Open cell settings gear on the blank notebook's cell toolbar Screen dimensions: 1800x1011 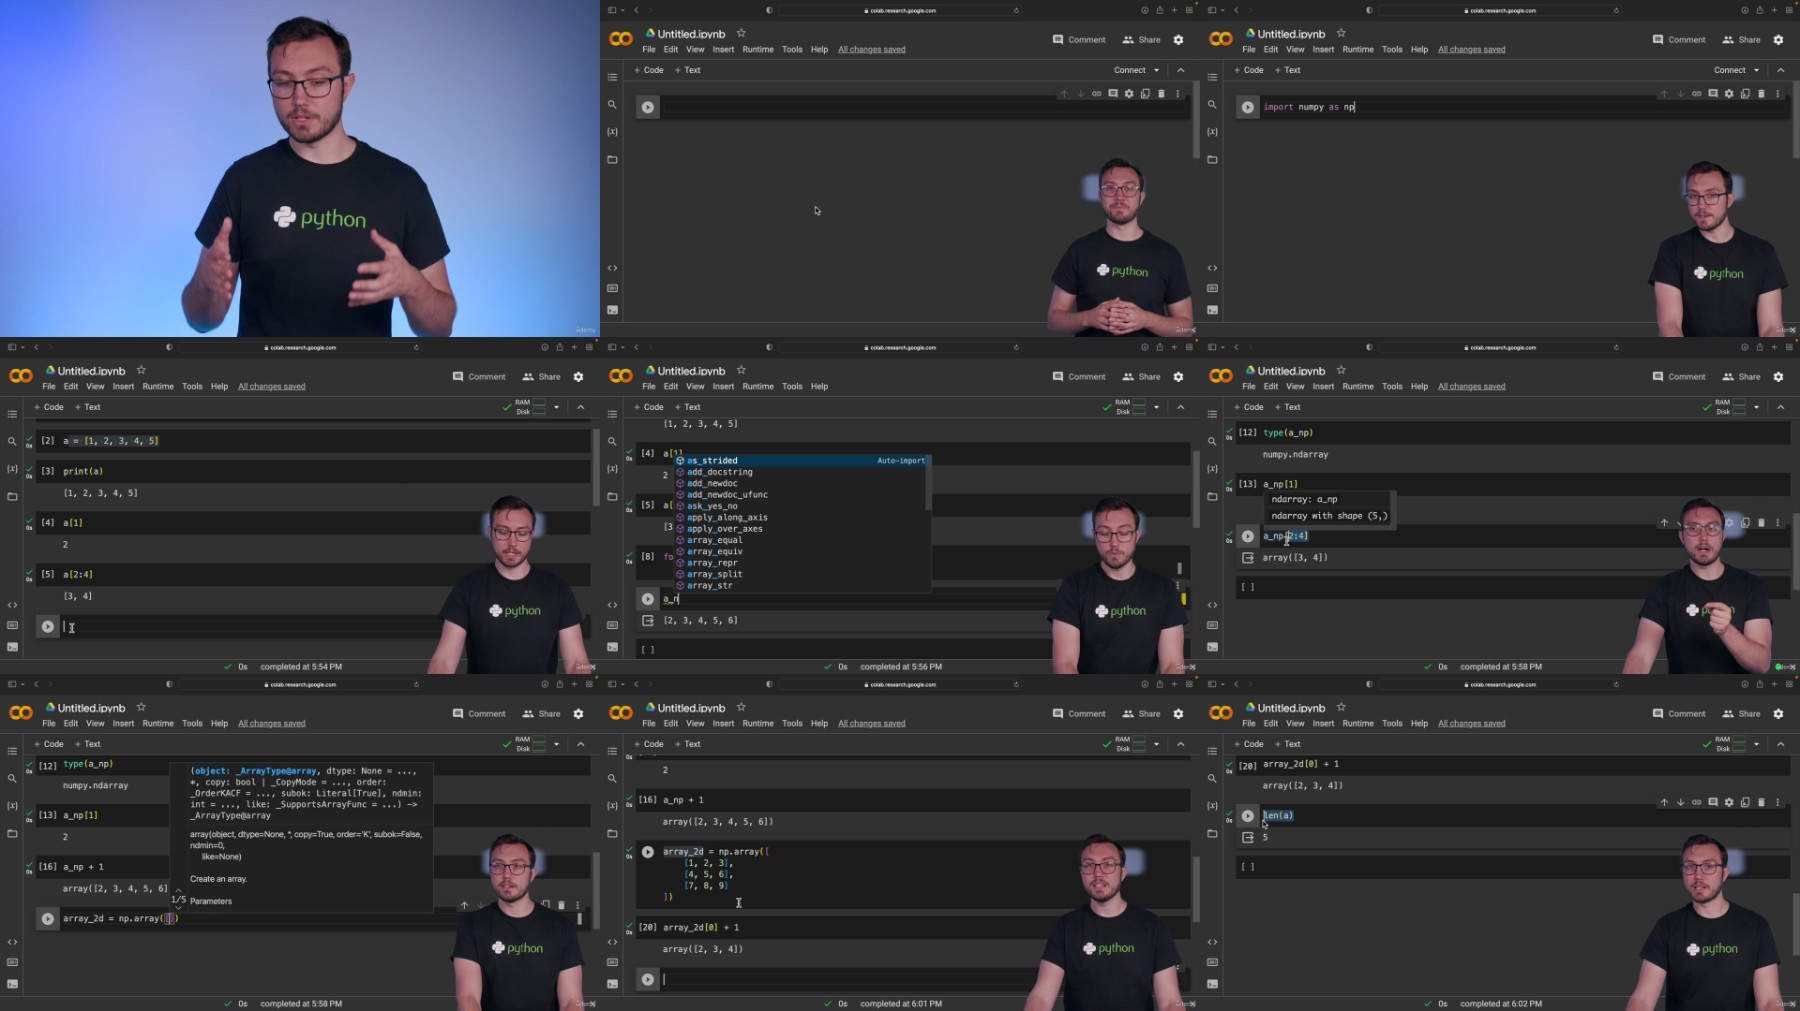point(1129,94)
